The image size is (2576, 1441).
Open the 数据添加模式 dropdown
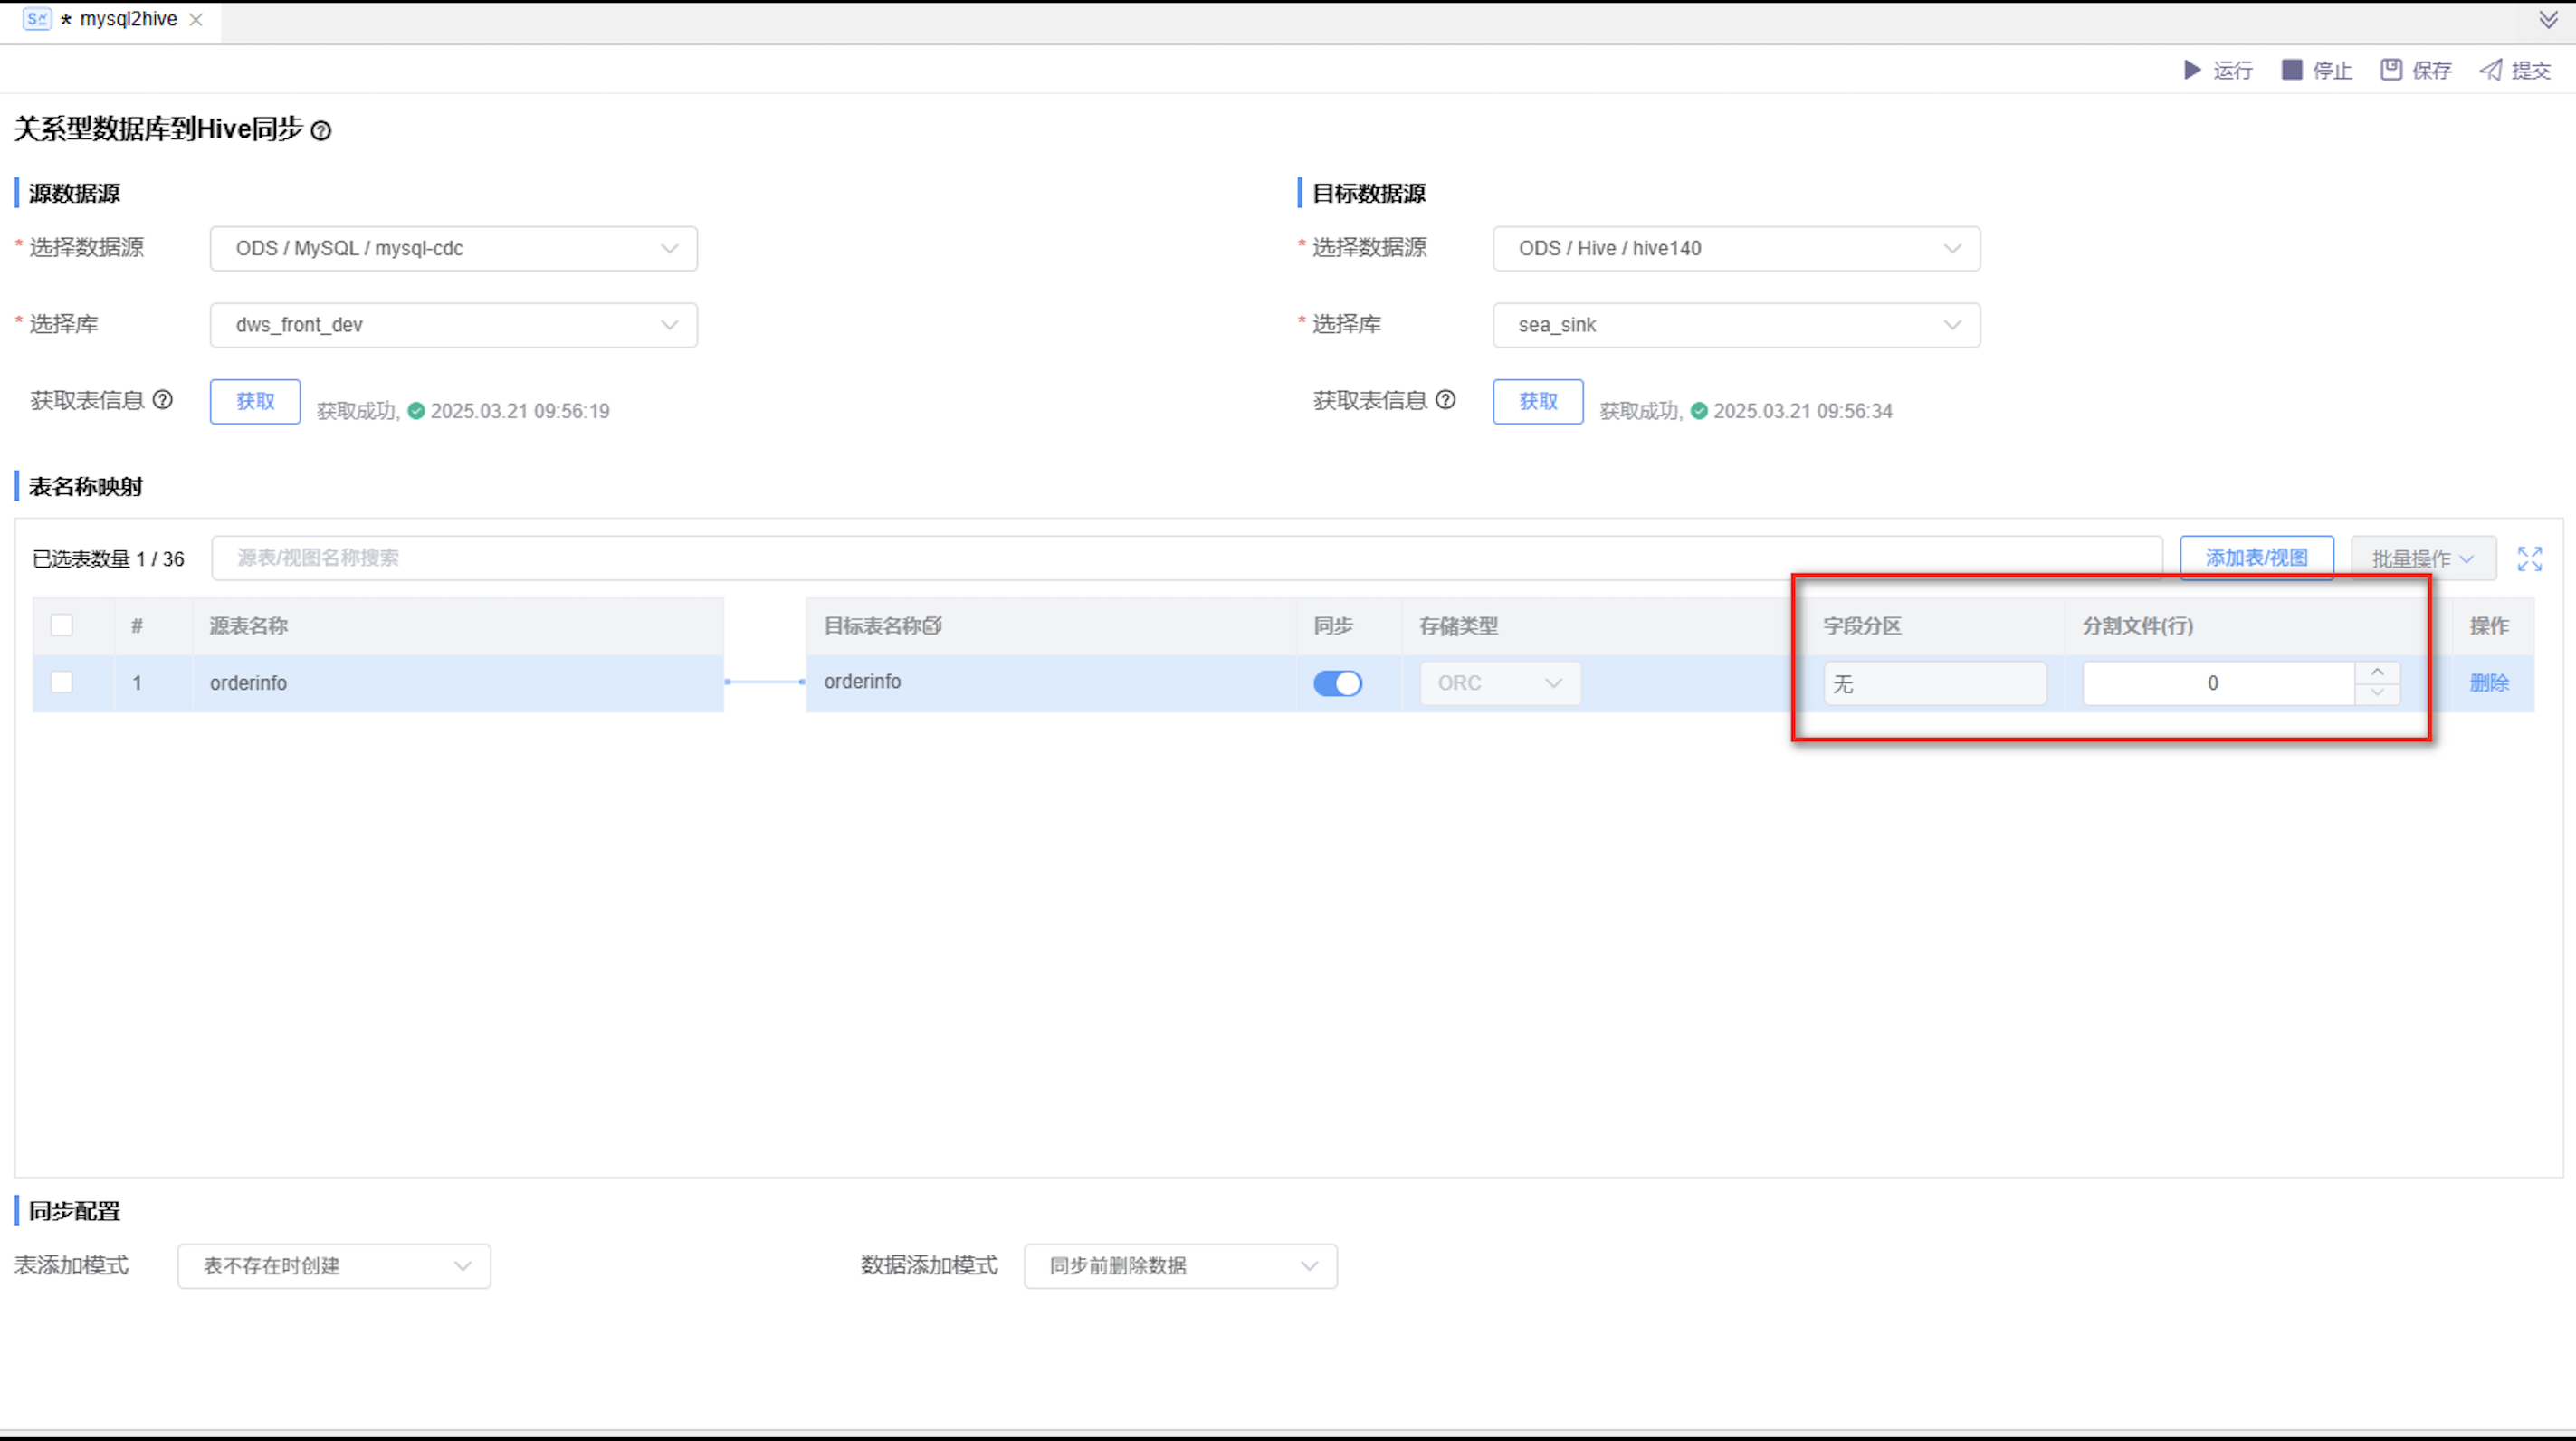click(x=1180, y=1266)
